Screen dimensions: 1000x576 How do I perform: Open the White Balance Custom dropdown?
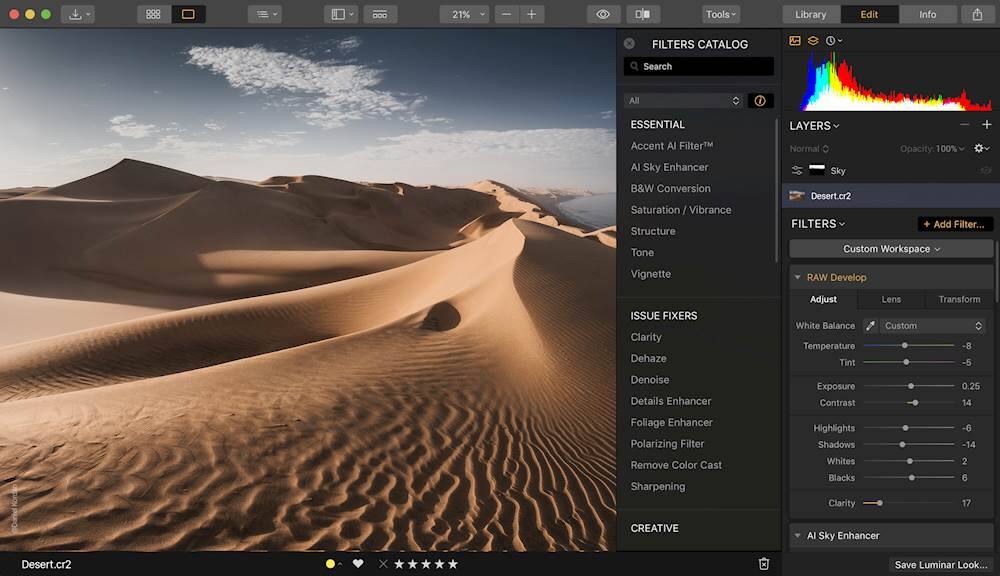[x=933, y=326]
